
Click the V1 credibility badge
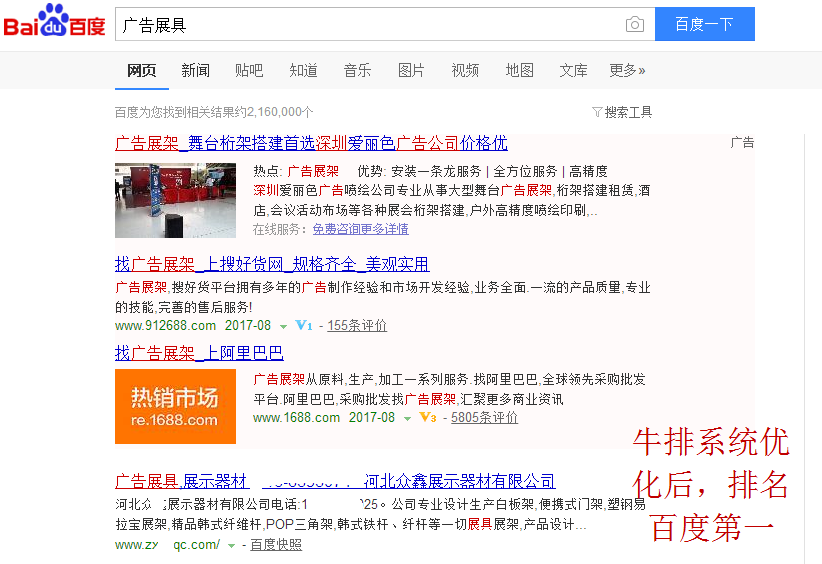(304, 326)
